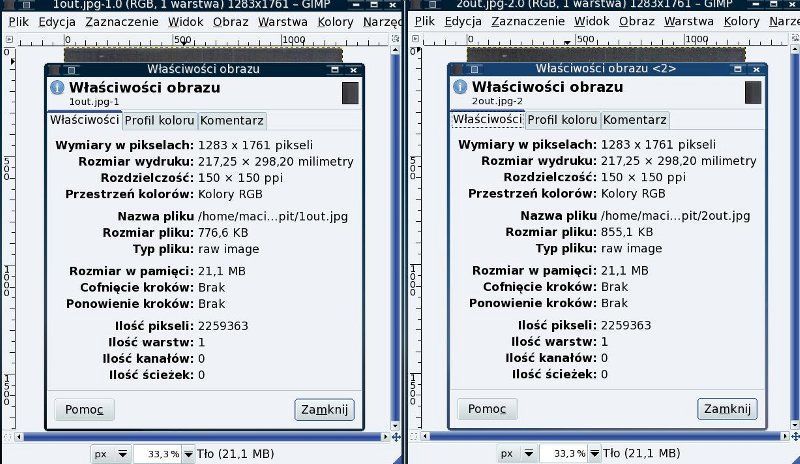The width and height of the screenshot is (800, 464).
Task: Click window menu icon on 2out.jpg dialog titlebar
Action: pos(474,69)
